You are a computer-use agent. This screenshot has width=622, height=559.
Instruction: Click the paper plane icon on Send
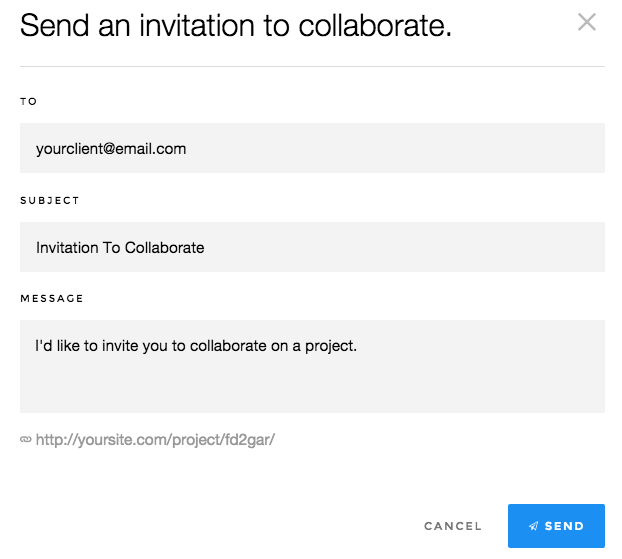[534, 526]
